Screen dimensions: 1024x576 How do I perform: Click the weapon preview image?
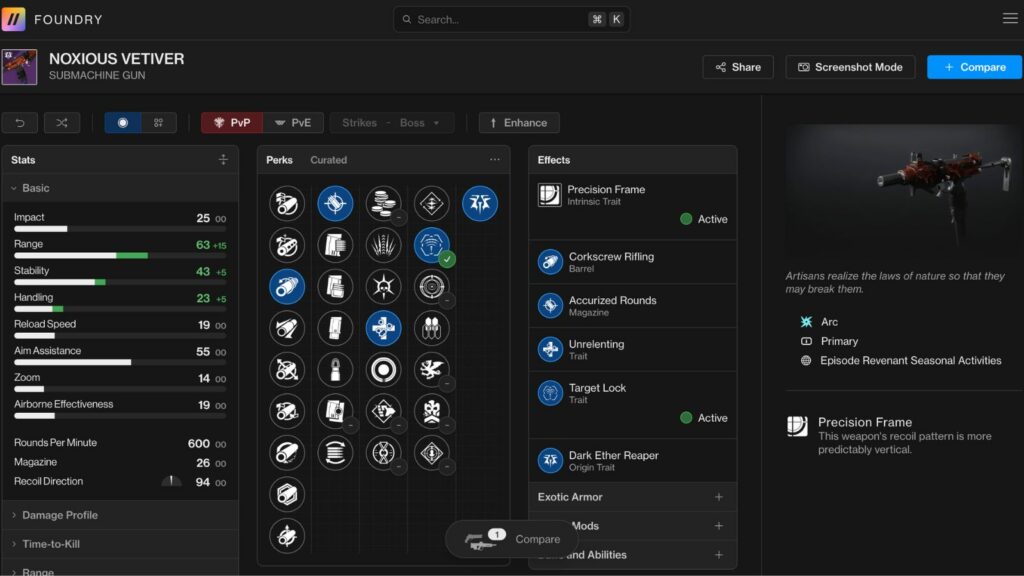(904, 189)
